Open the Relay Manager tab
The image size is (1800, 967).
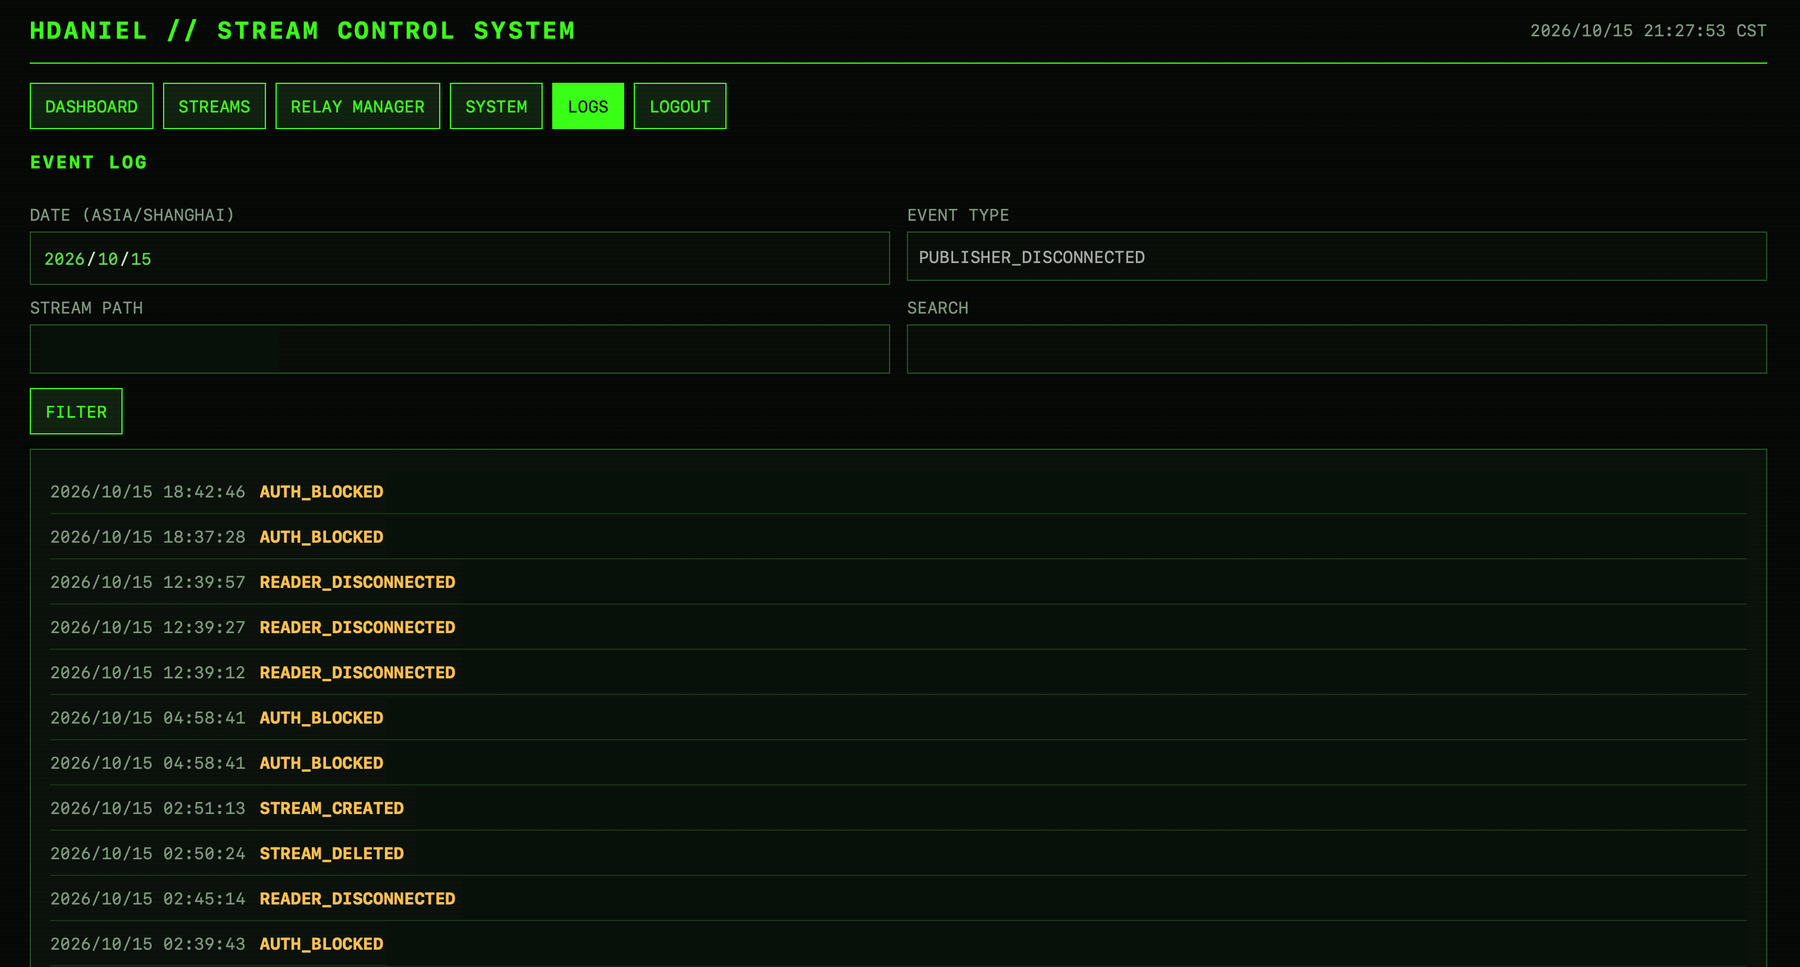(357, 106)
